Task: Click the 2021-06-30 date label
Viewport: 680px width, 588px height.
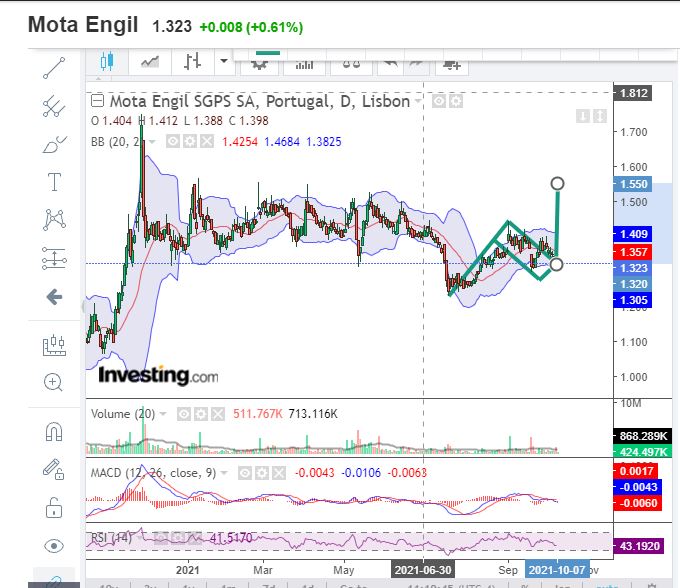Action: (x=423, y=569)
